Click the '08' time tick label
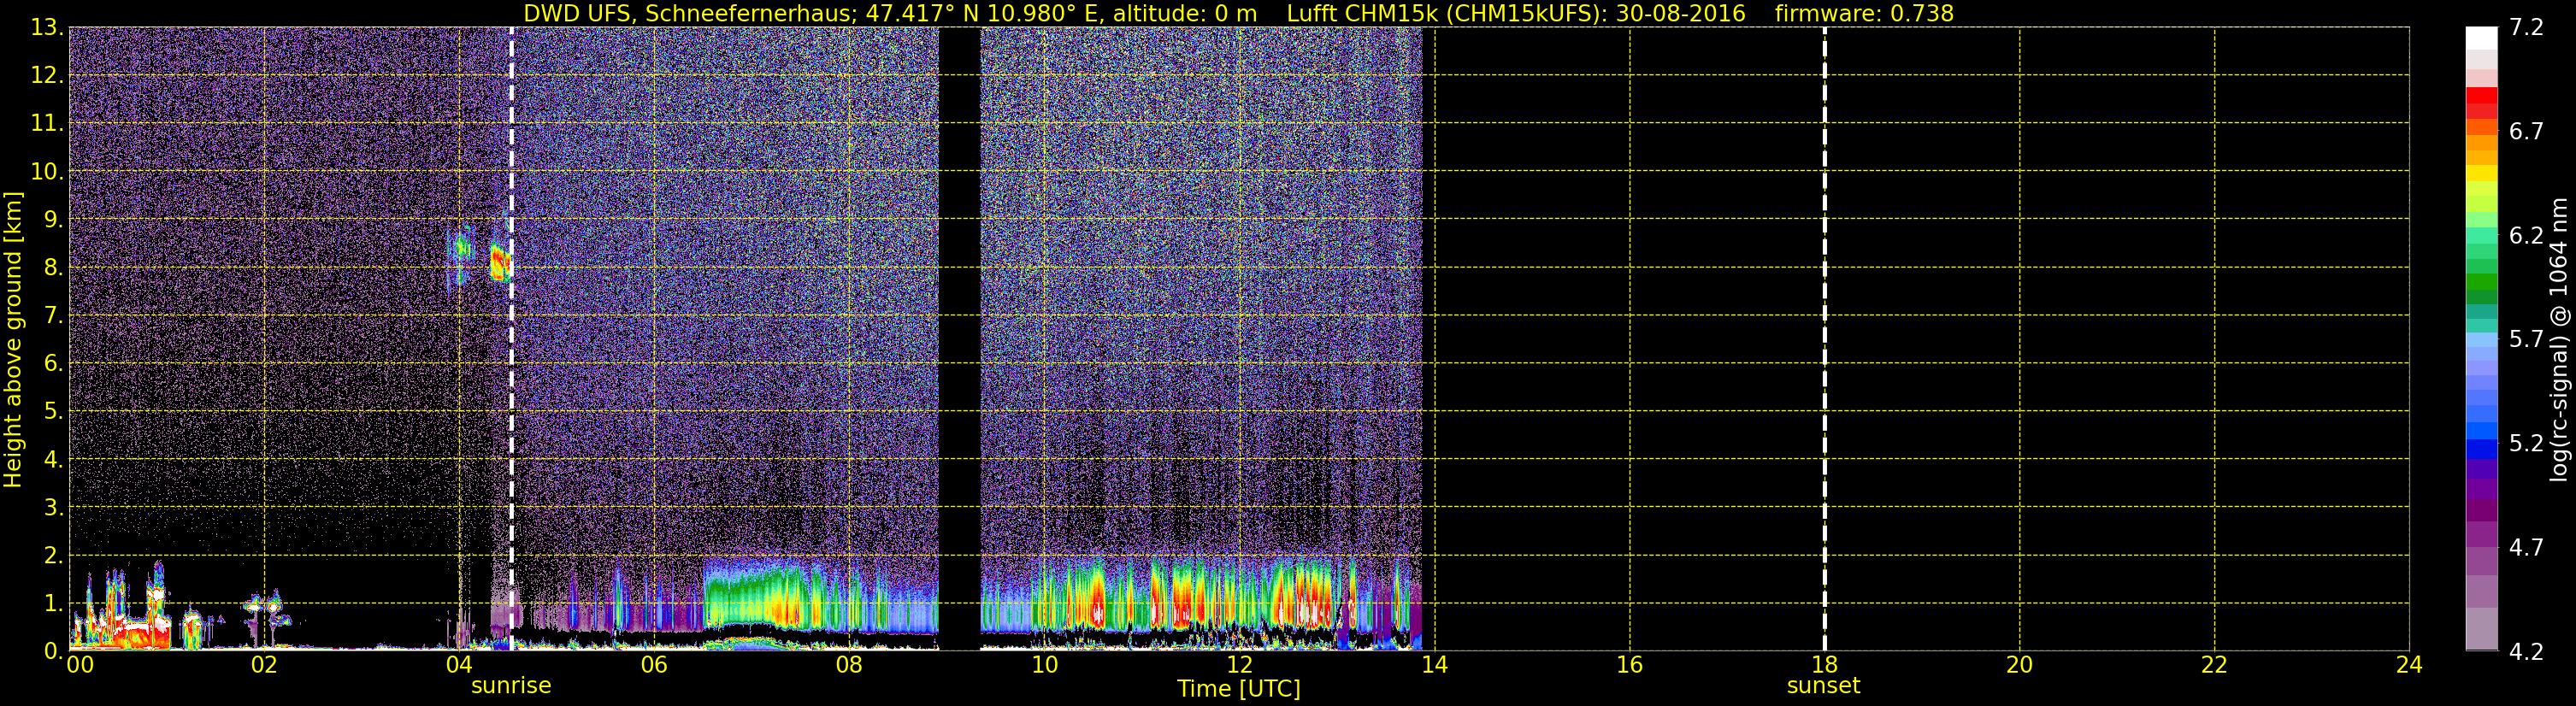 [x=849, y=665]
